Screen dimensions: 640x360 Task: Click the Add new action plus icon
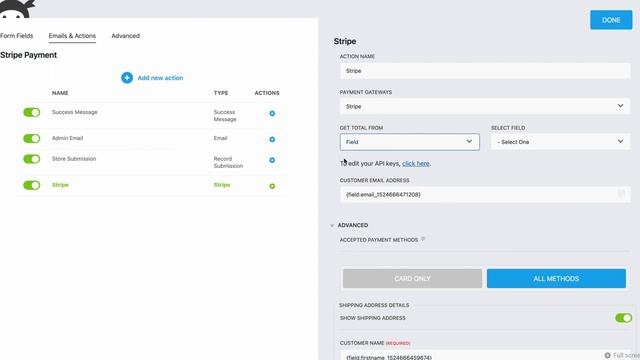127,78
